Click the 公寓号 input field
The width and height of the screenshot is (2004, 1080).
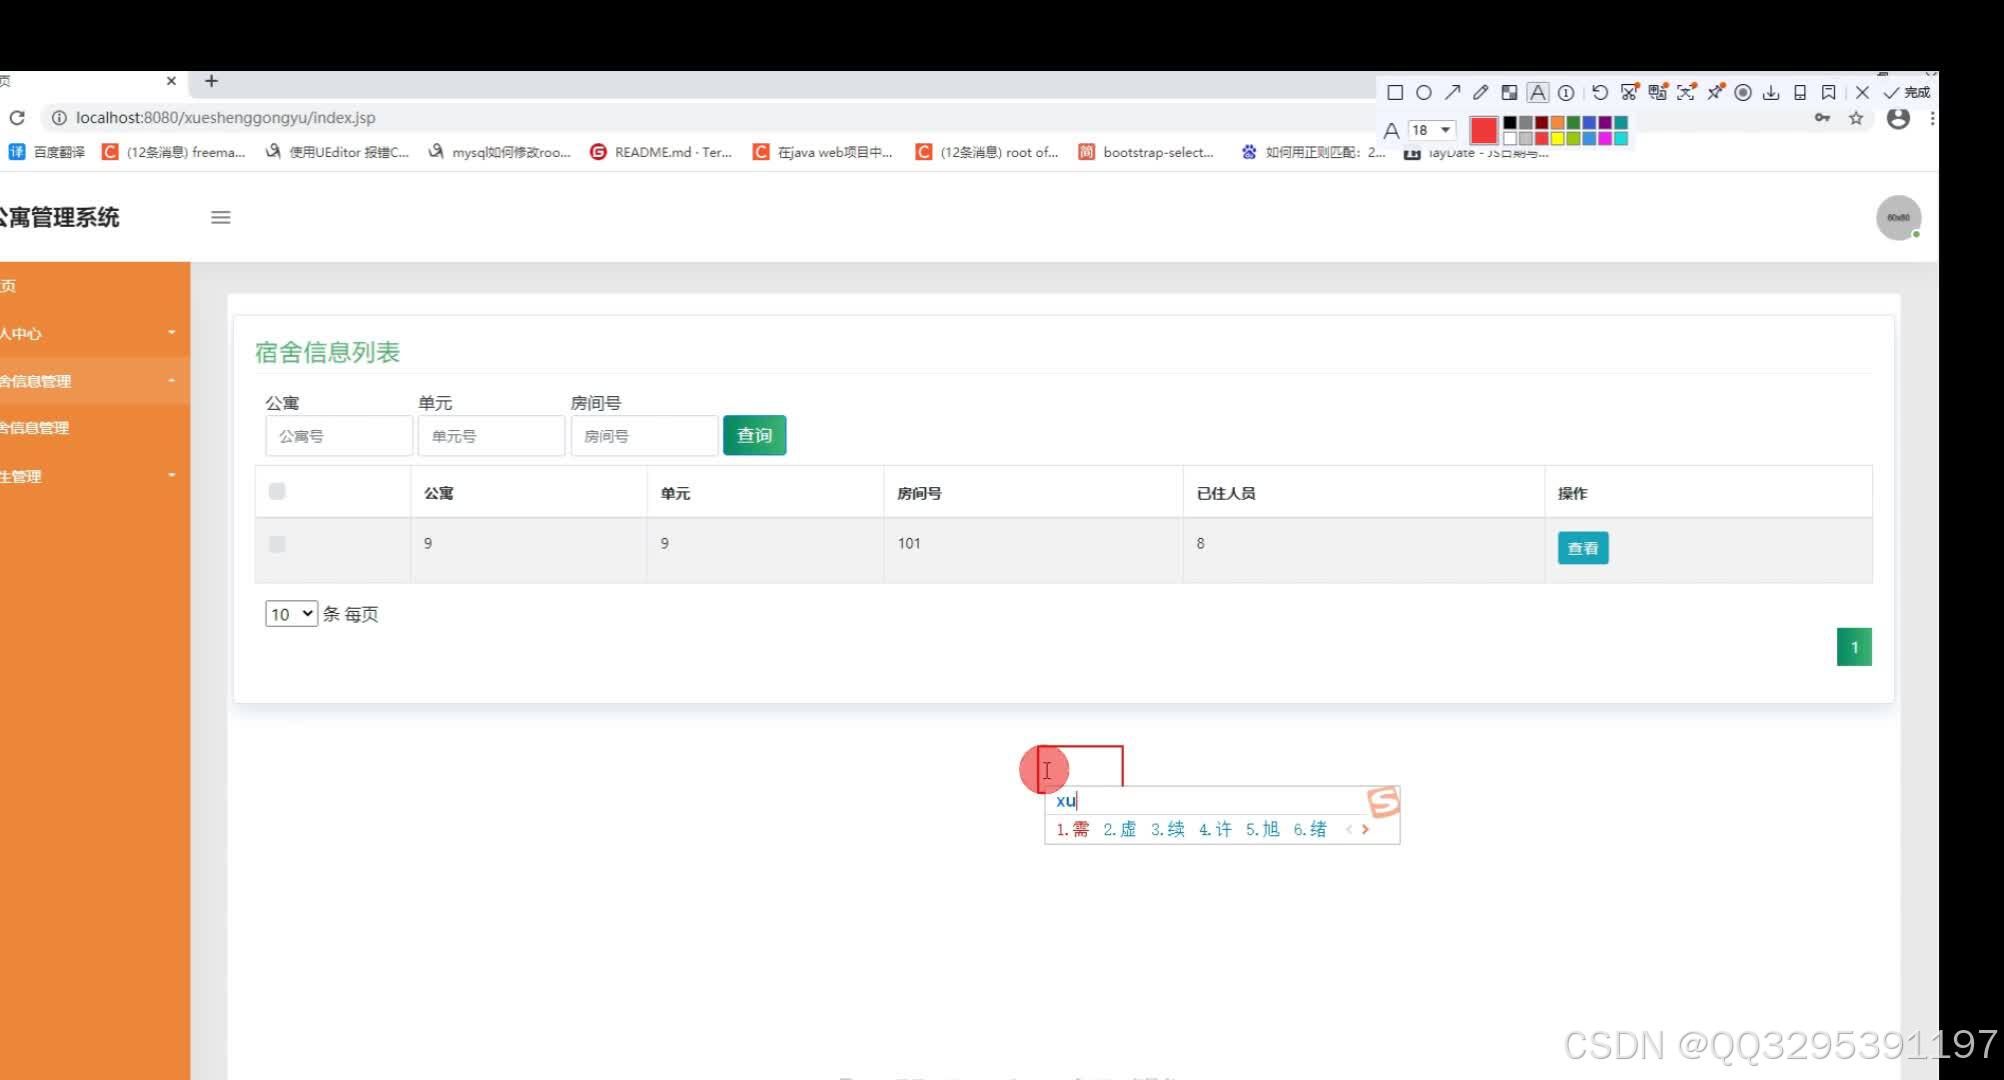click(339, 436)
